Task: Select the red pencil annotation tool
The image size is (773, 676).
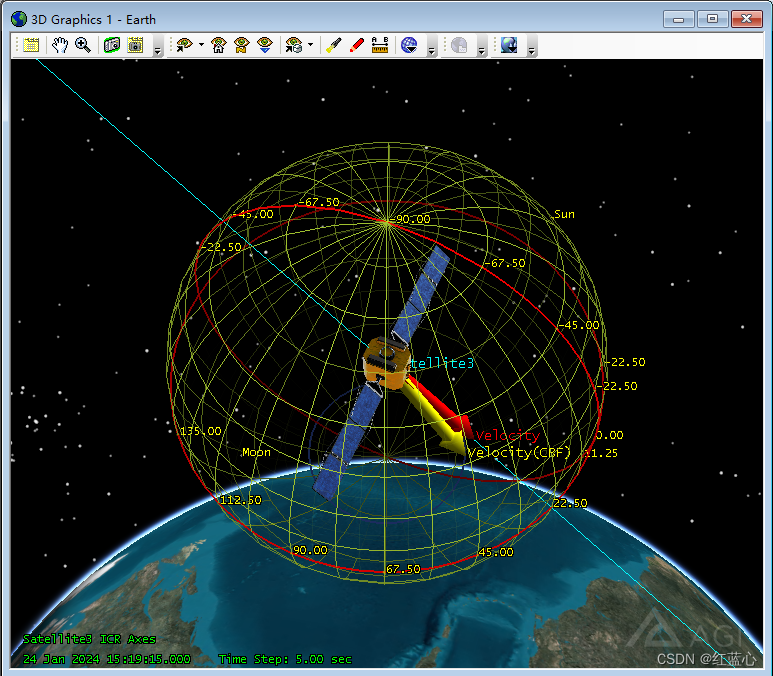Action: pyautogui.click(x=356, y=45)
